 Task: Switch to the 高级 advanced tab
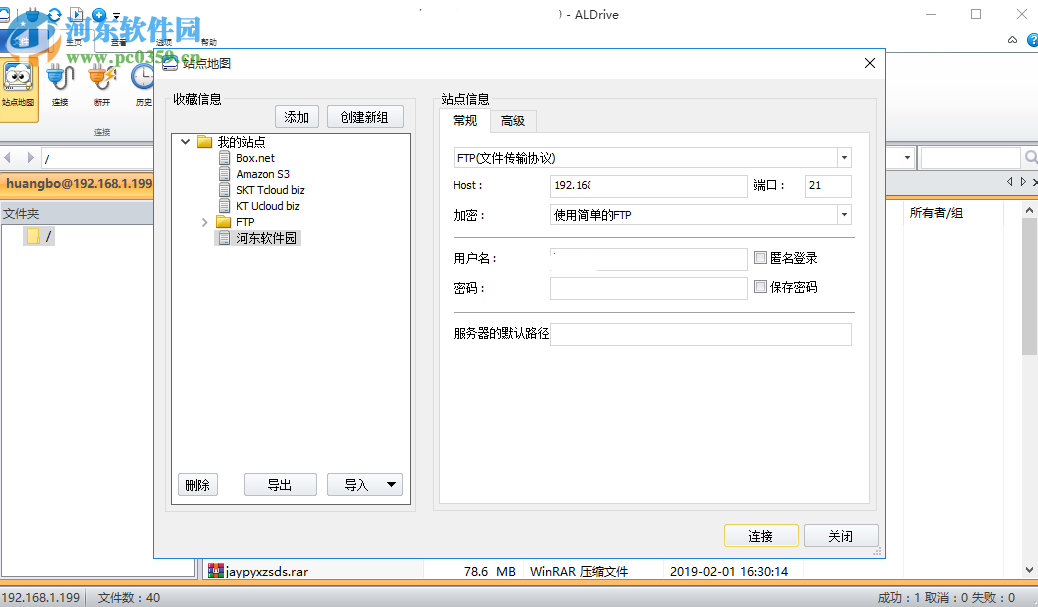tap(513, 120)
